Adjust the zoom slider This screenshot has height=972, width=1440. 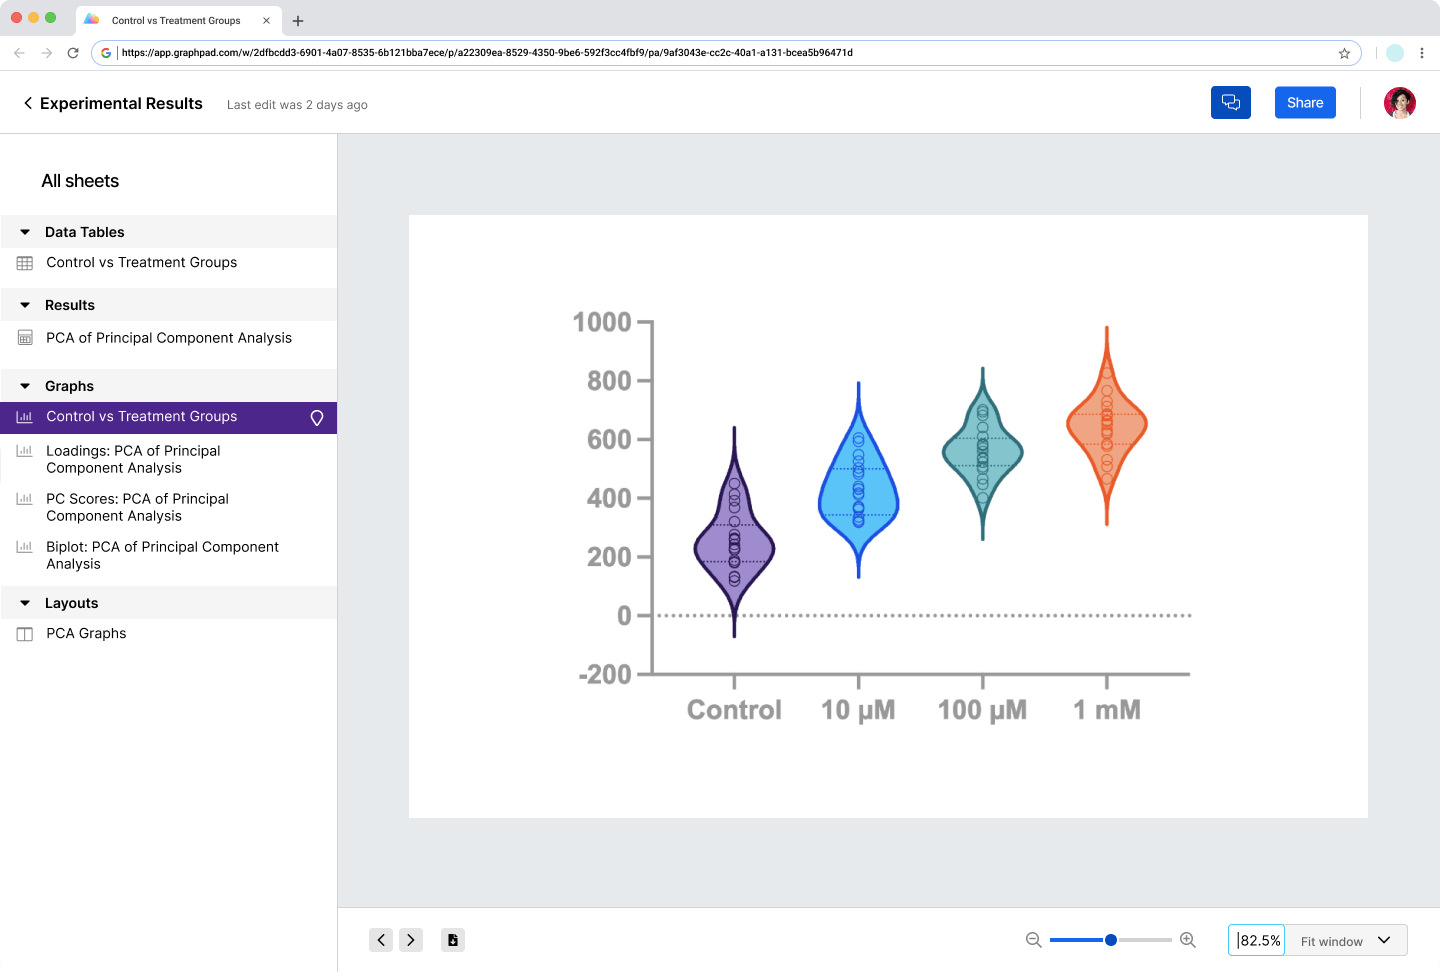(1110, 940)
